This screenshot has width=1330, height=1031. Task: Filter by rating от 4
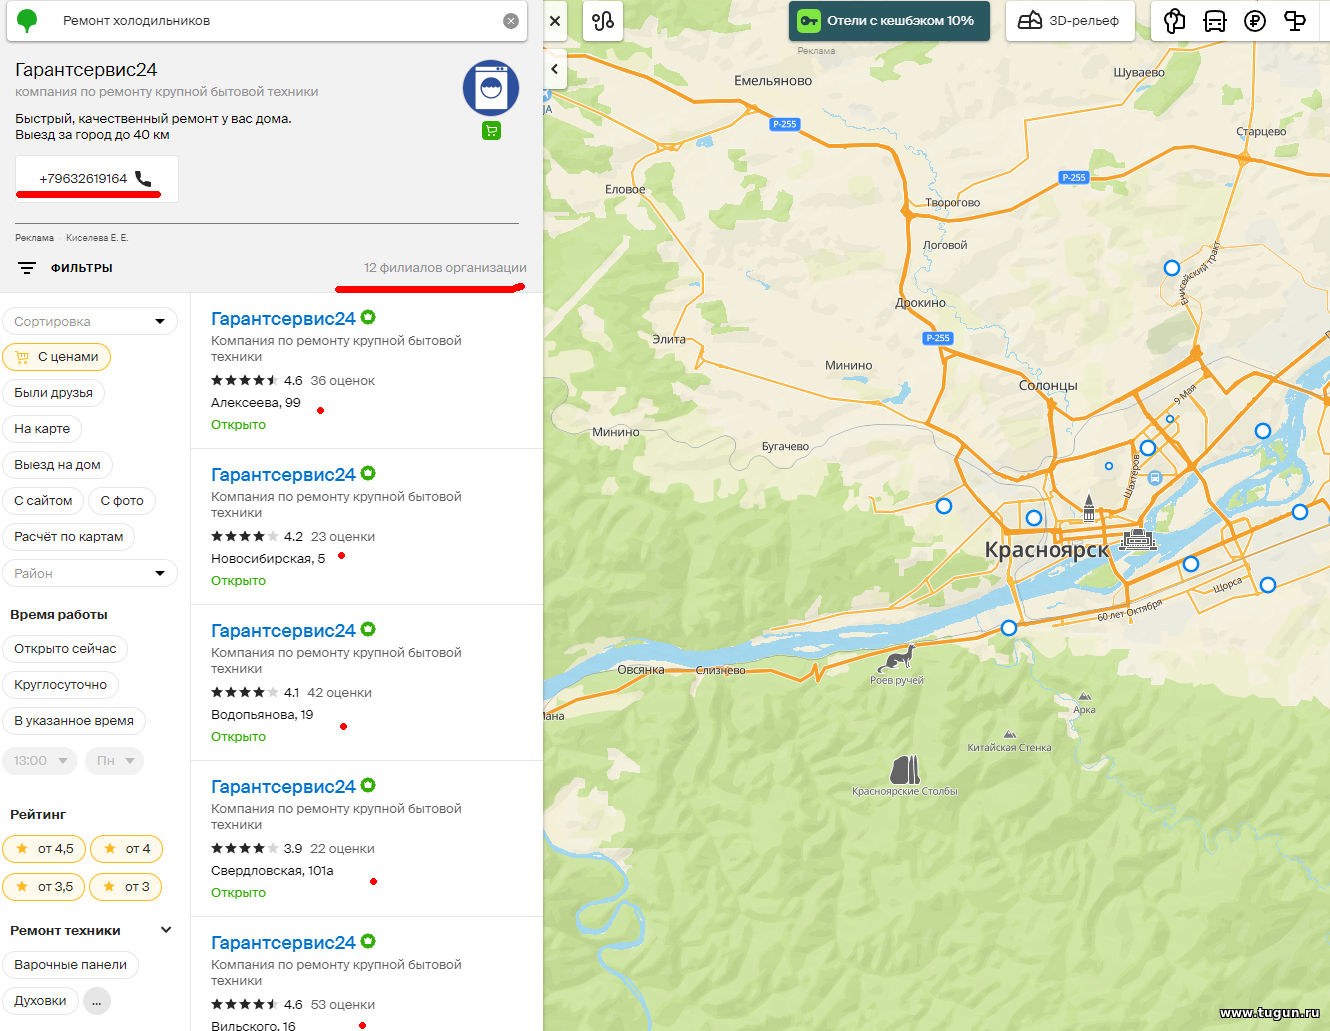click(x=127, y=849)
